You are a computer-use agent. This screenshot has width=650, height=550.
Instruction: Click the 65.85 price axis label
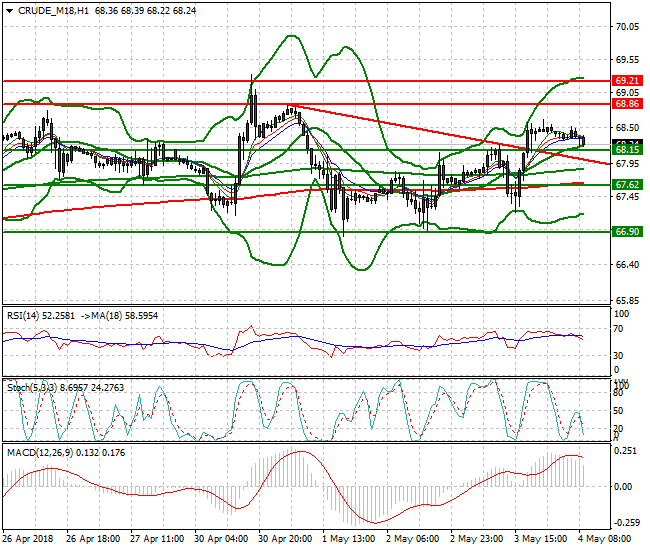(x=627, y=300)
